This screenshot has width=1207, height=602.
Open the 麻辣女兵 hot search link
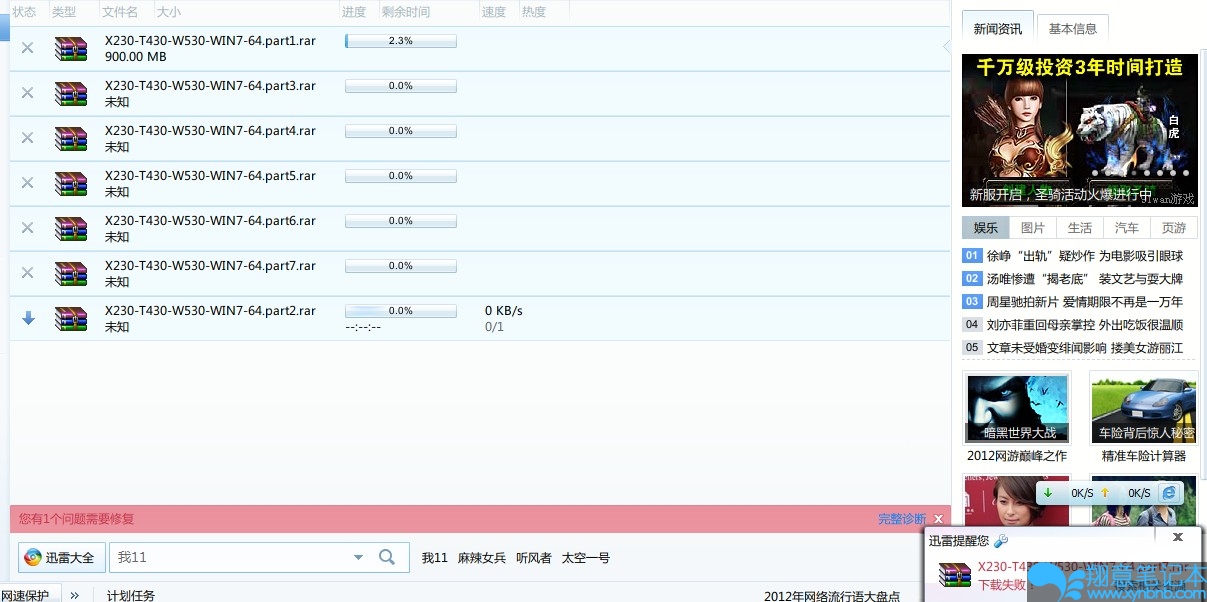[x=482, y=558]
